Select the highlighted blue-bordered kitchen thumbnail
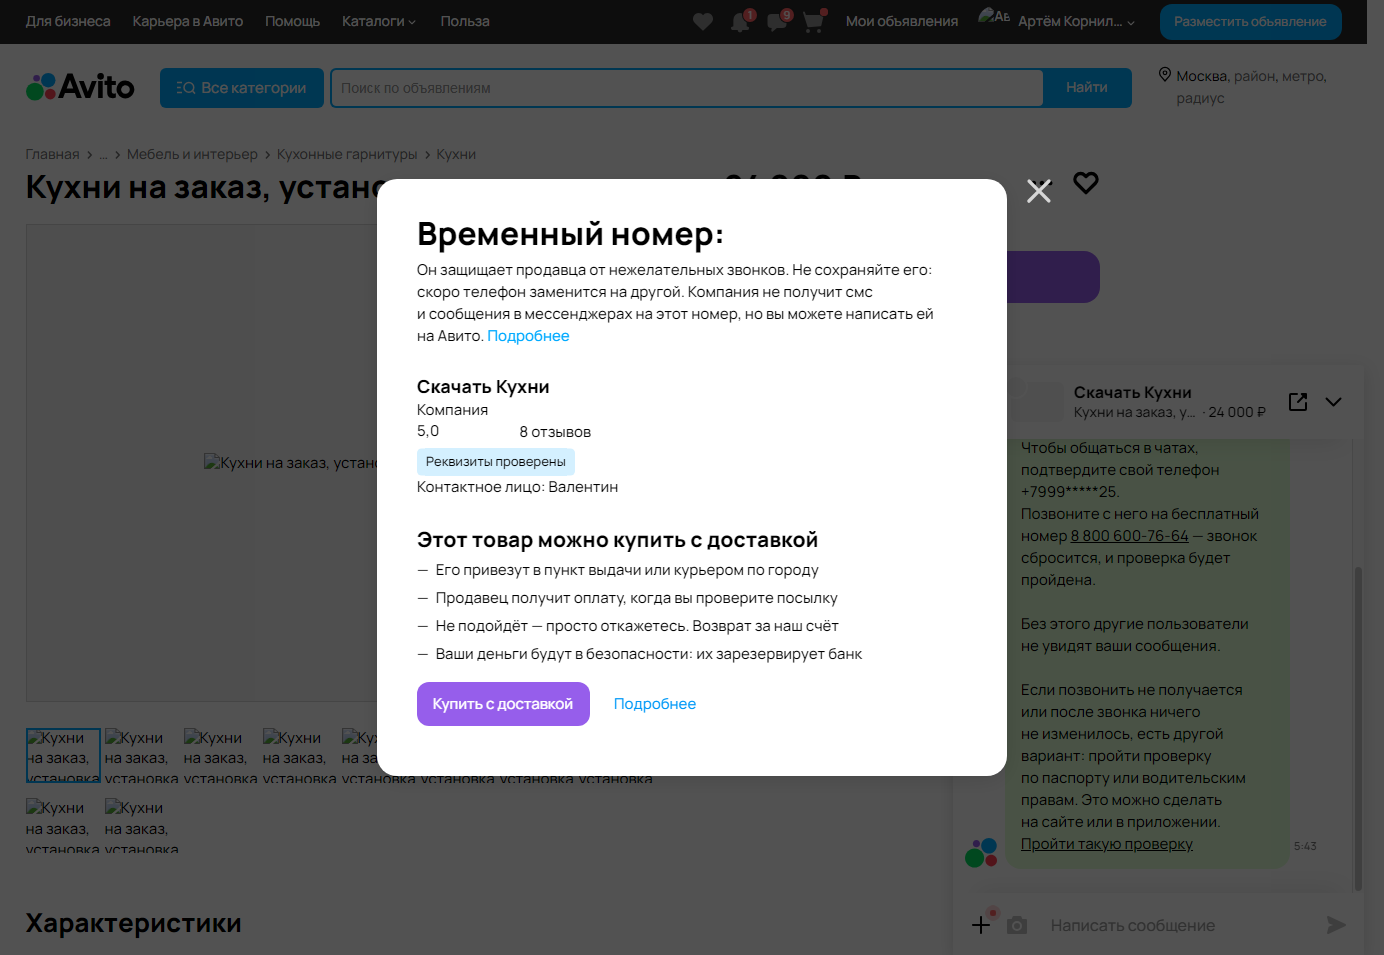 tap(63, 755)
